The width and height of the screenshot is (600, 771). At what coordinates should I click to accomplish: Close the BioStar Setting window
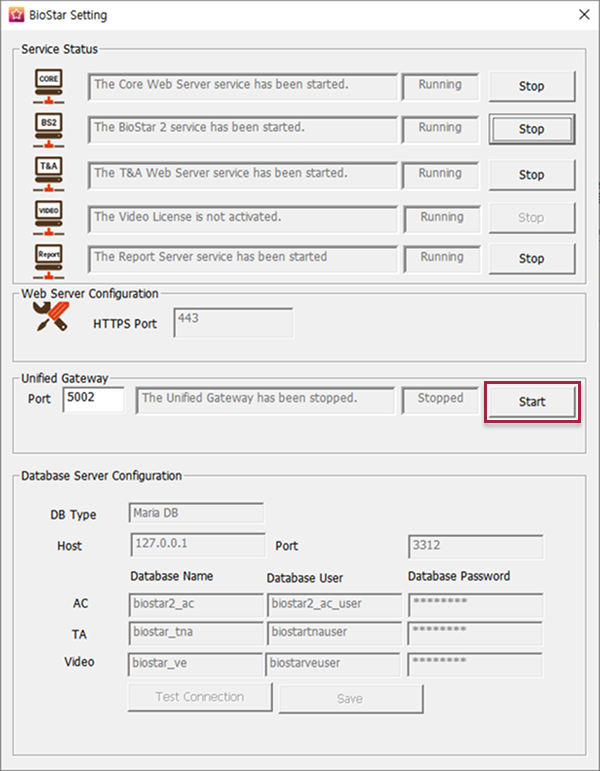584,15
